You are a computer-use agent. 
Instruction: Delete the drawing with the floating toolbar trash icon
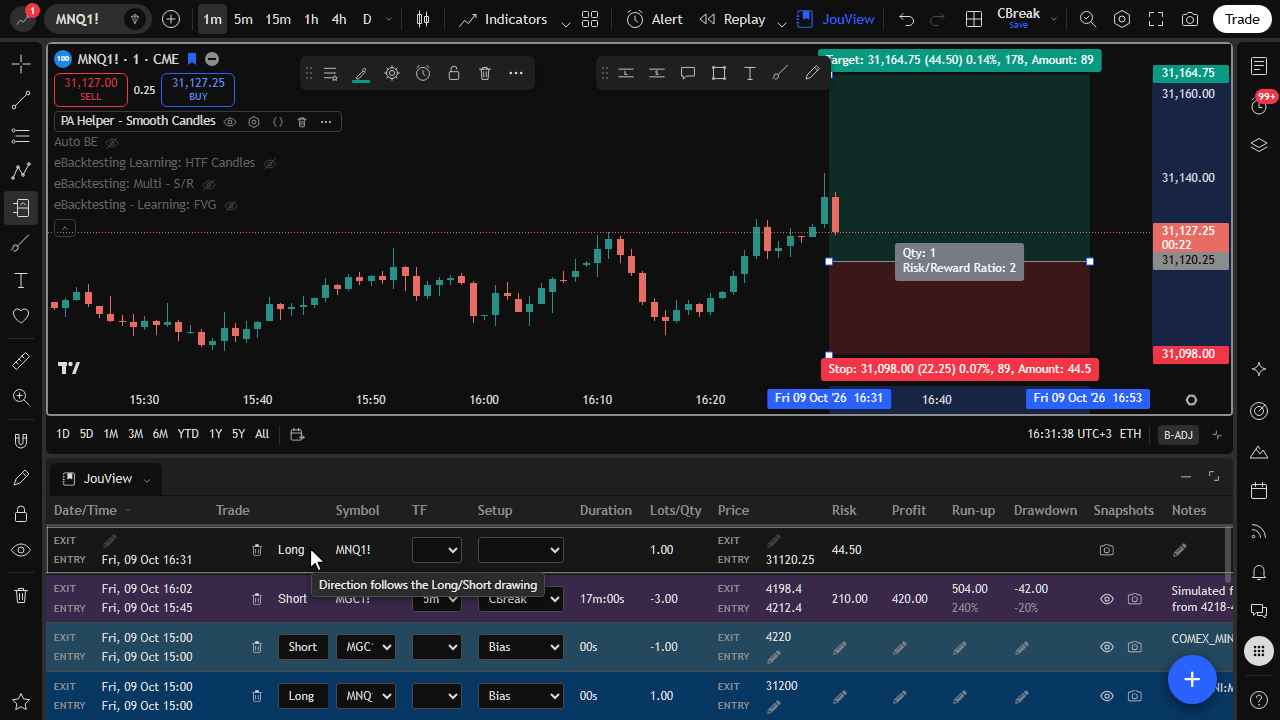point(485,73)
